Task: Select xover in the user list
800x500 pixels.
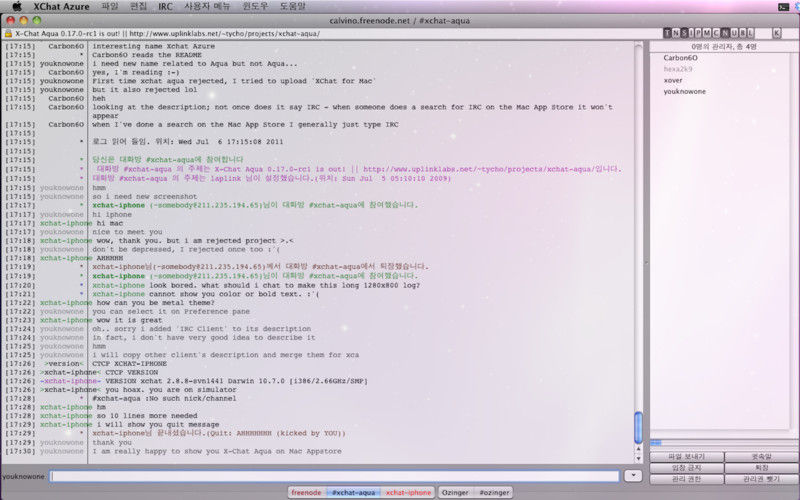Action: (673, 80)
